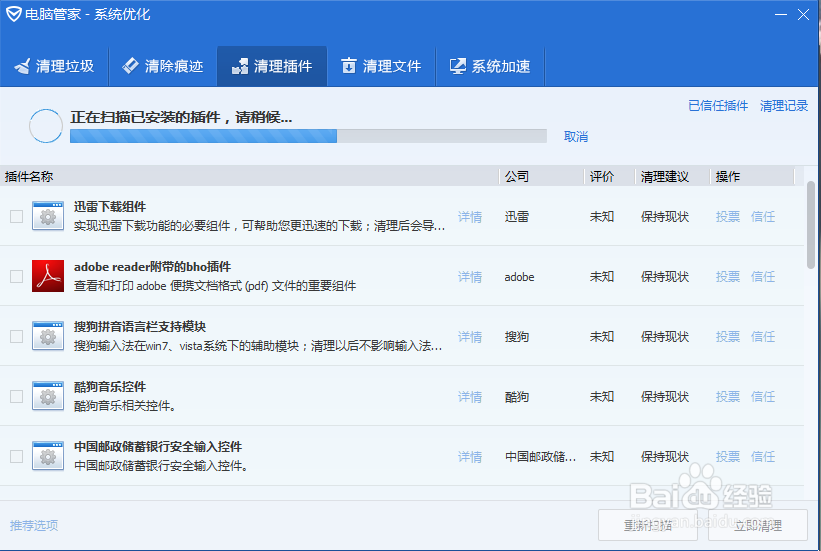Image resolution: width=821 pixels, height=551 pixels.
Task: Click the 电脑管家 shield logo icon
Action: point(14,14)
